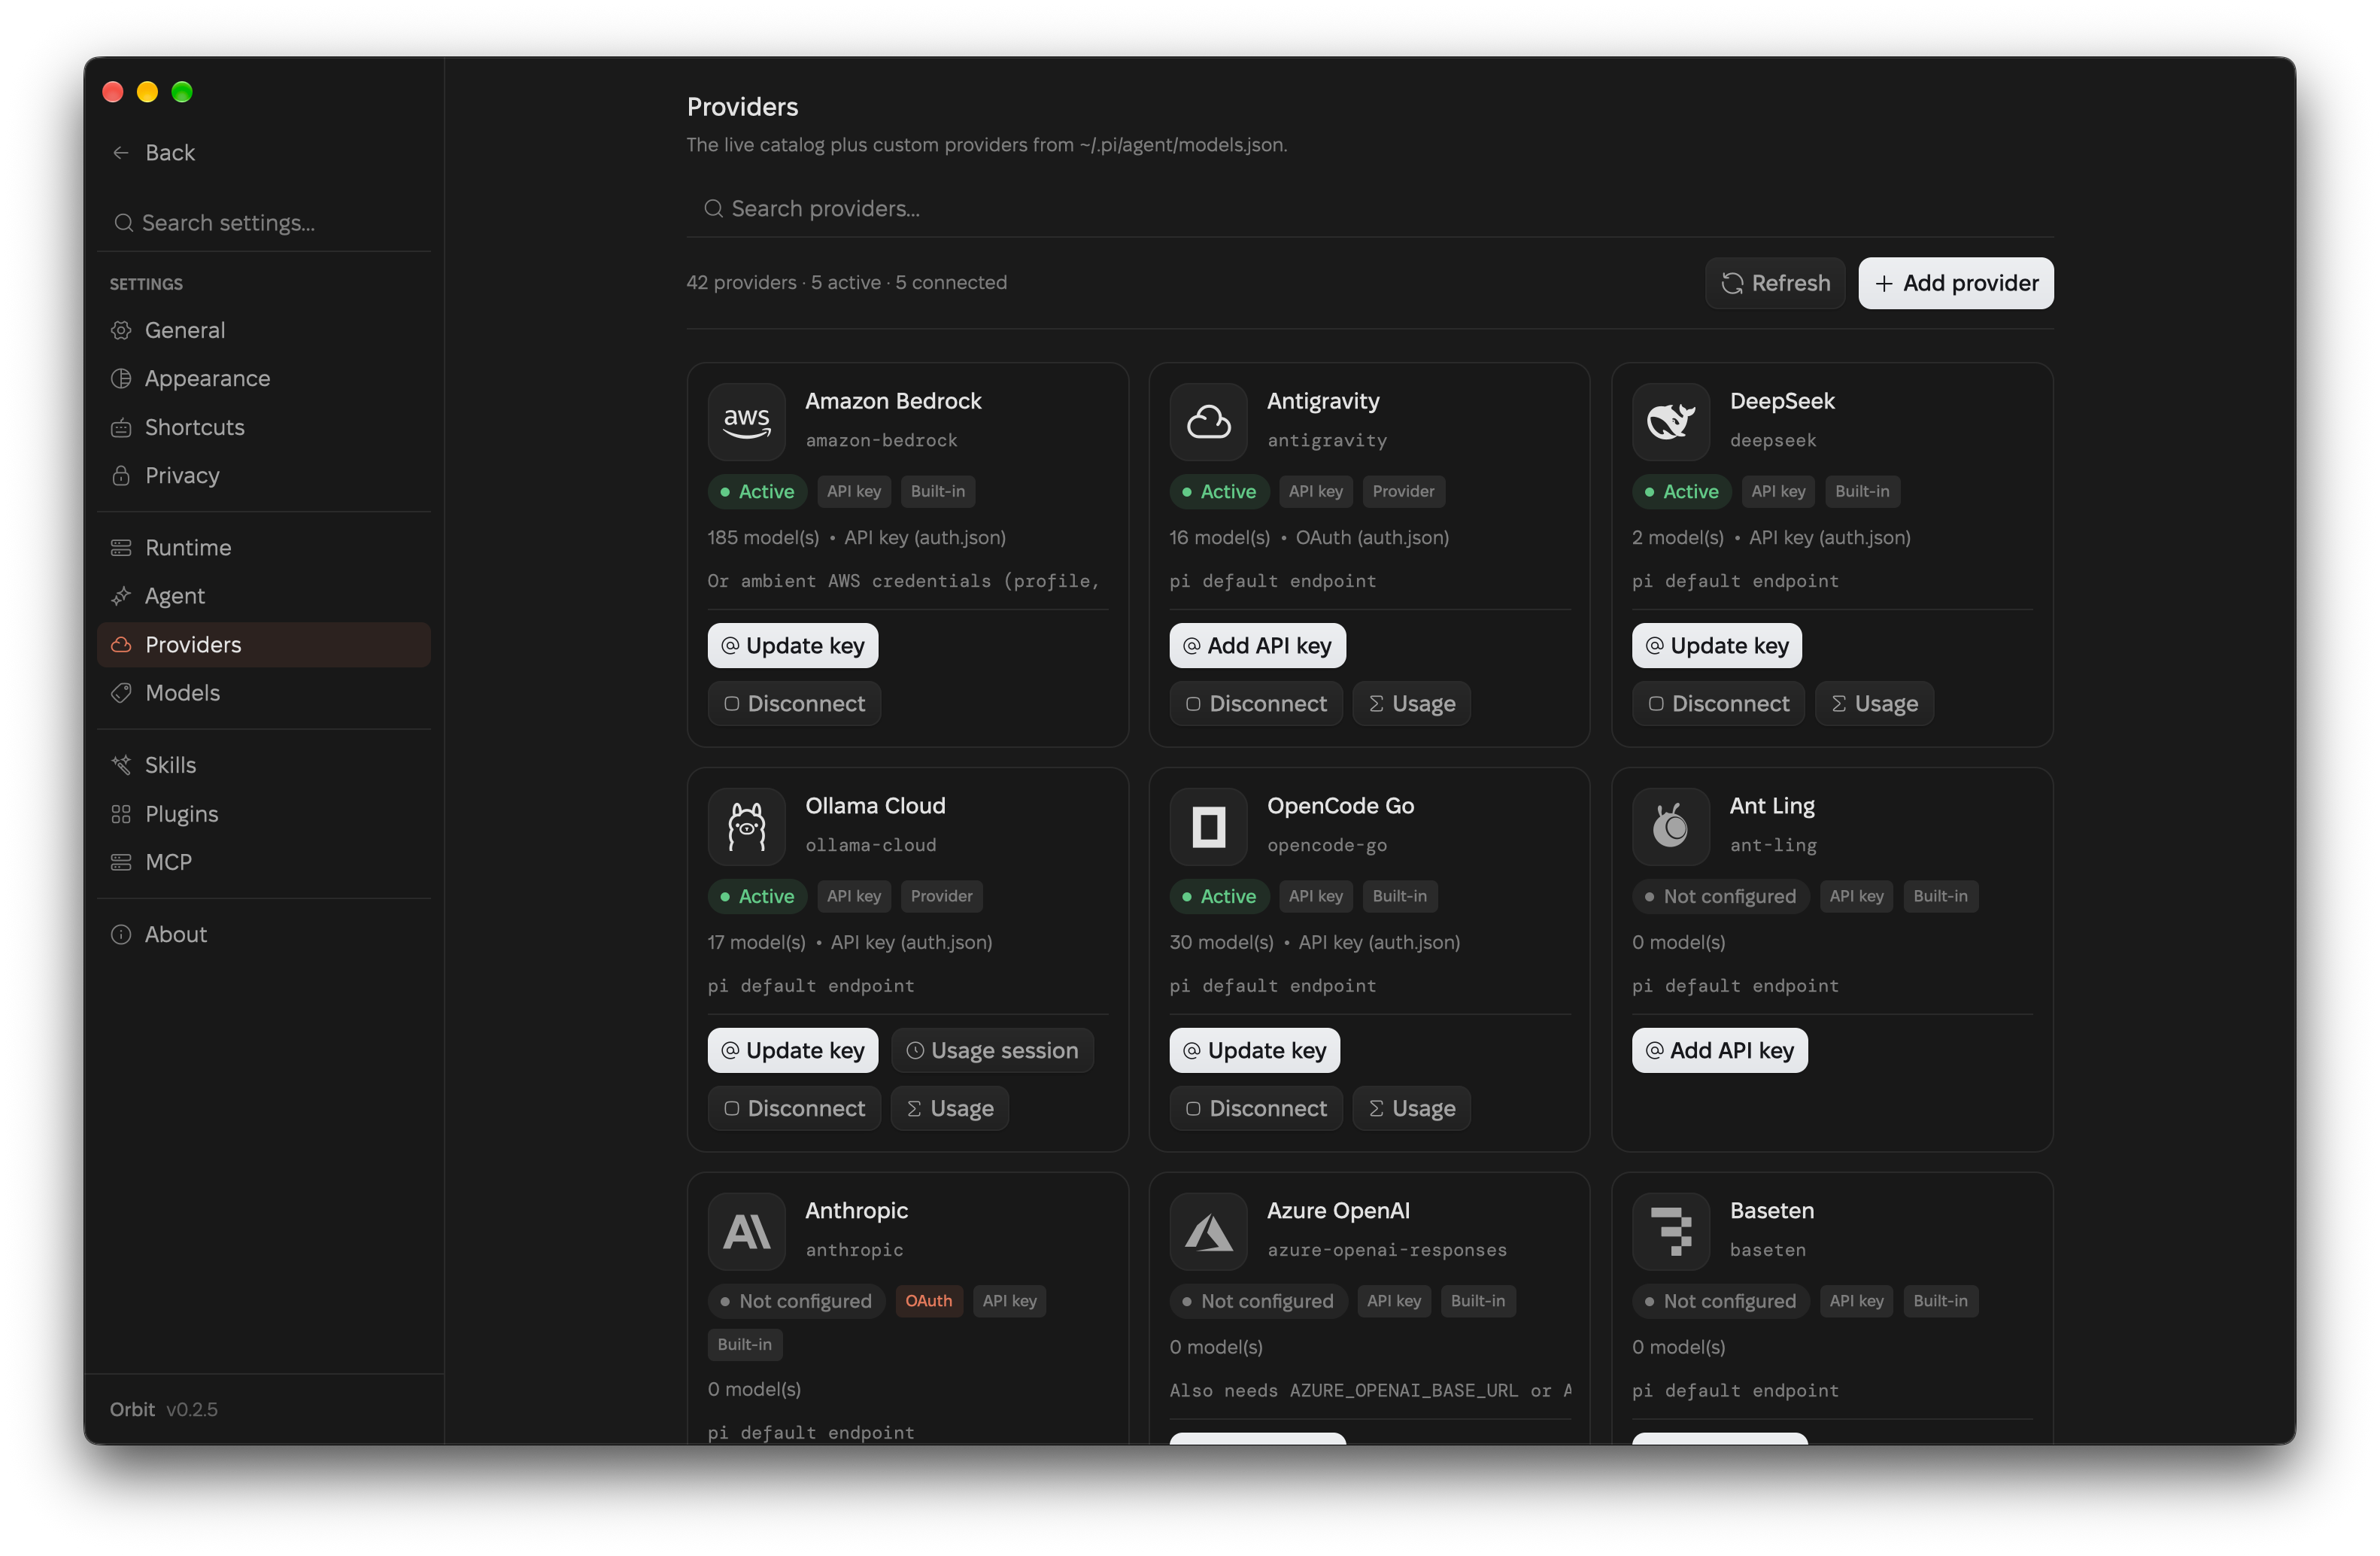Click the Refresh button
This screenshot has height=1556, width=2380.
(1775, 283)
